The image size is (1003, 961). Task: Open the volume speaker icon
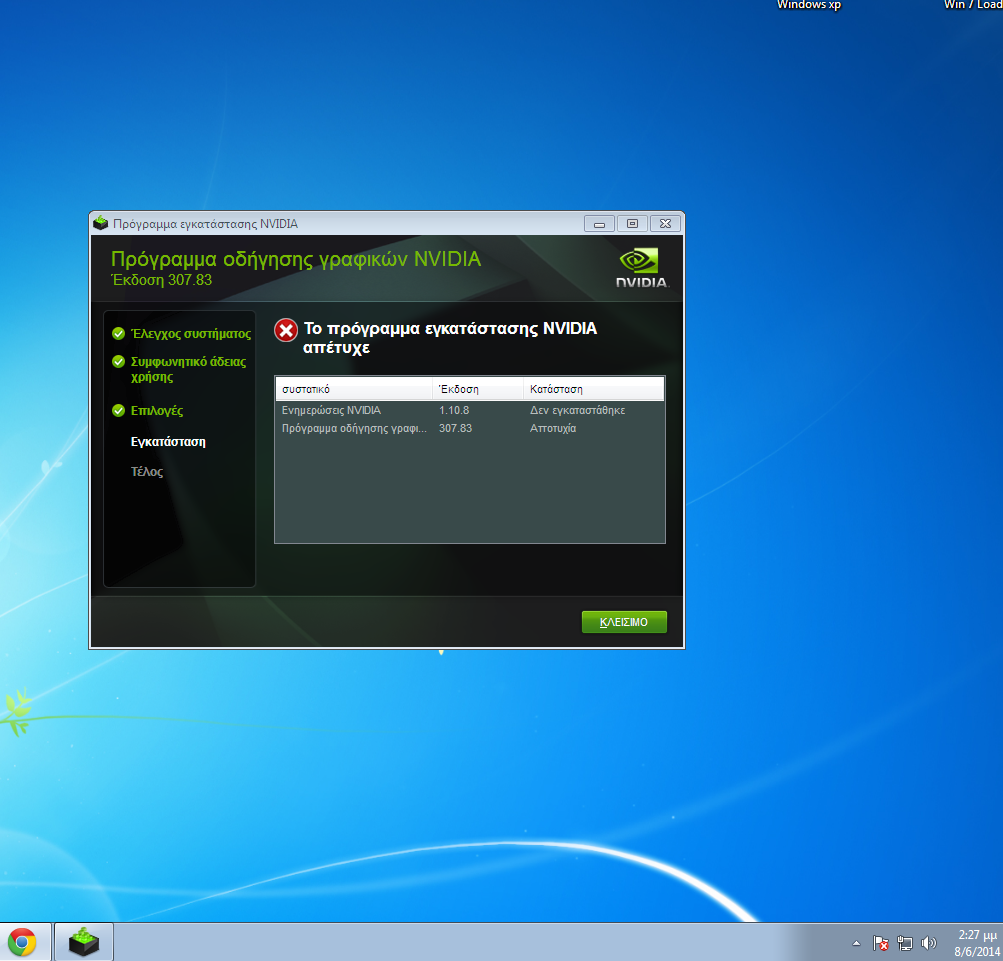[x=929, y=943]
